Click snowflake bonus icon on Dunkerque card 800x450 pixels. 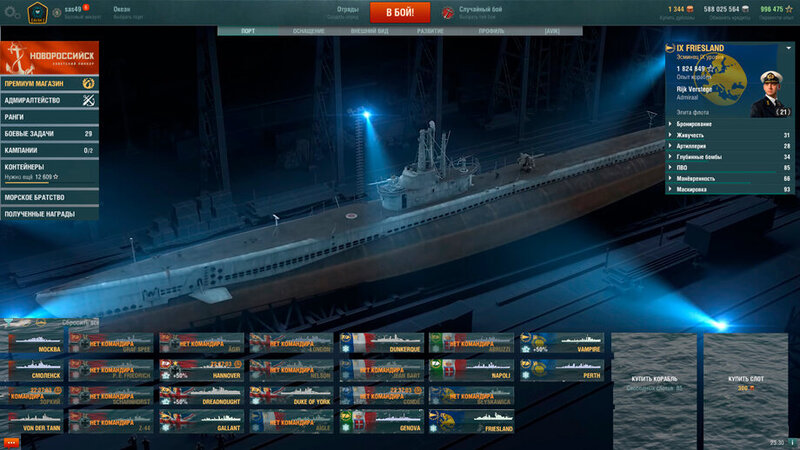(x=345, y=349)
